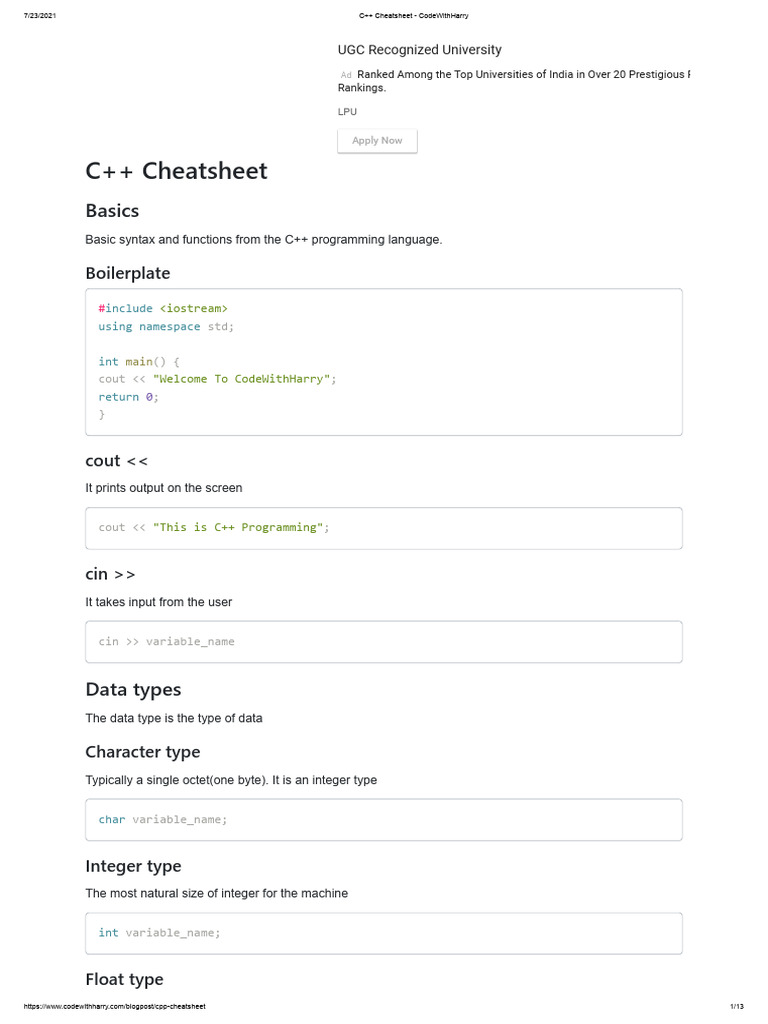
Task: Click the "cout <<" heading
Action: 117,461
